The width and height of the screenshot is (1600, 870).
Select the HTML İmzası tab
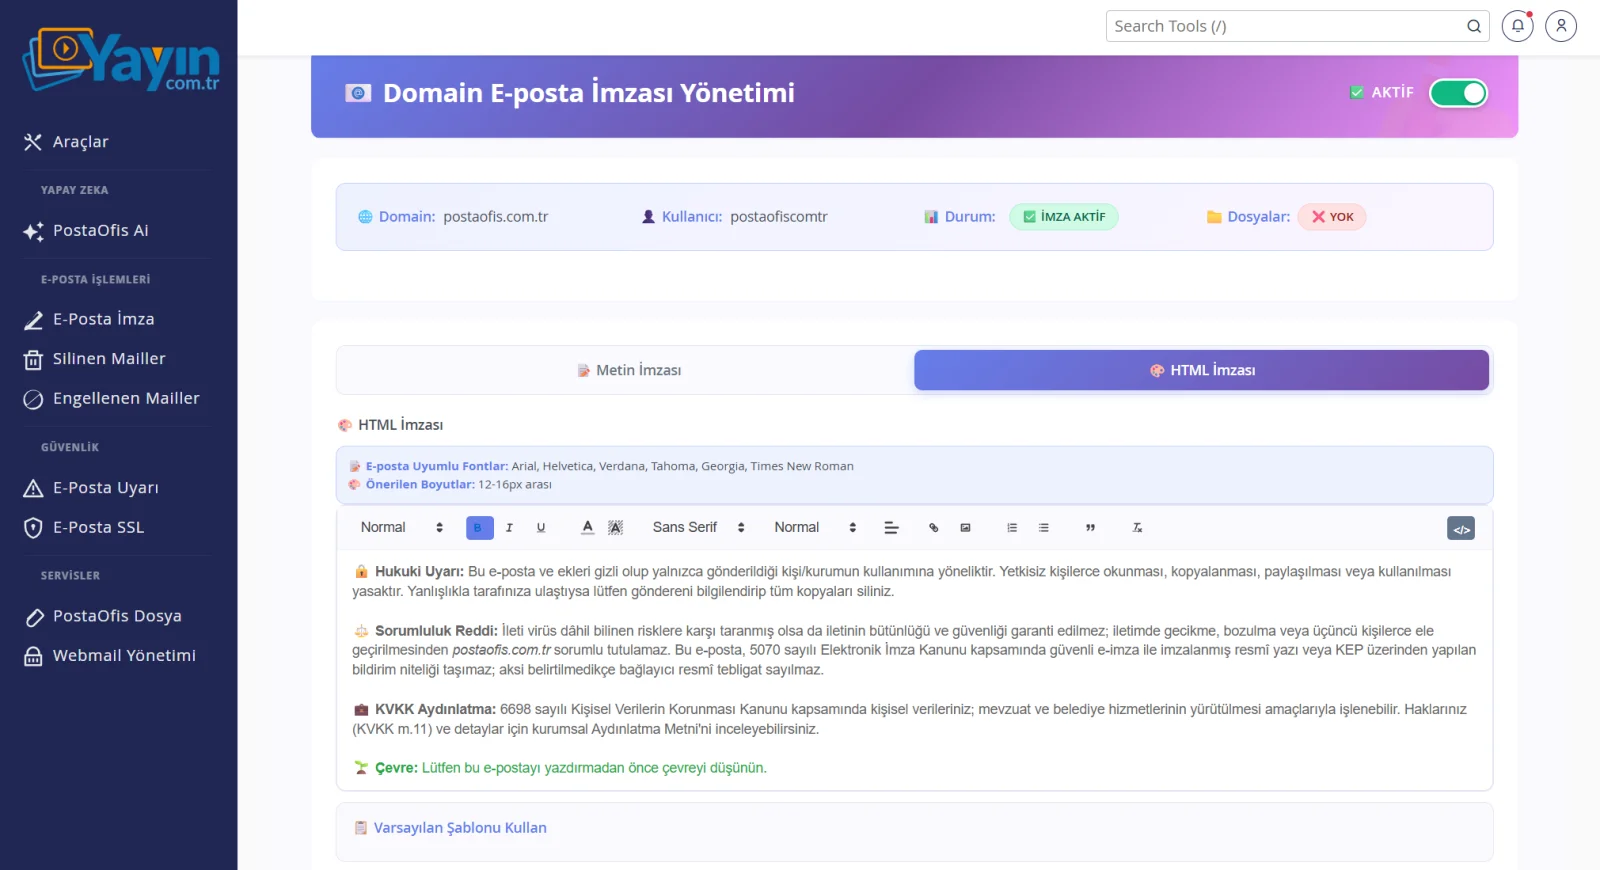[x=1201, y=370]
